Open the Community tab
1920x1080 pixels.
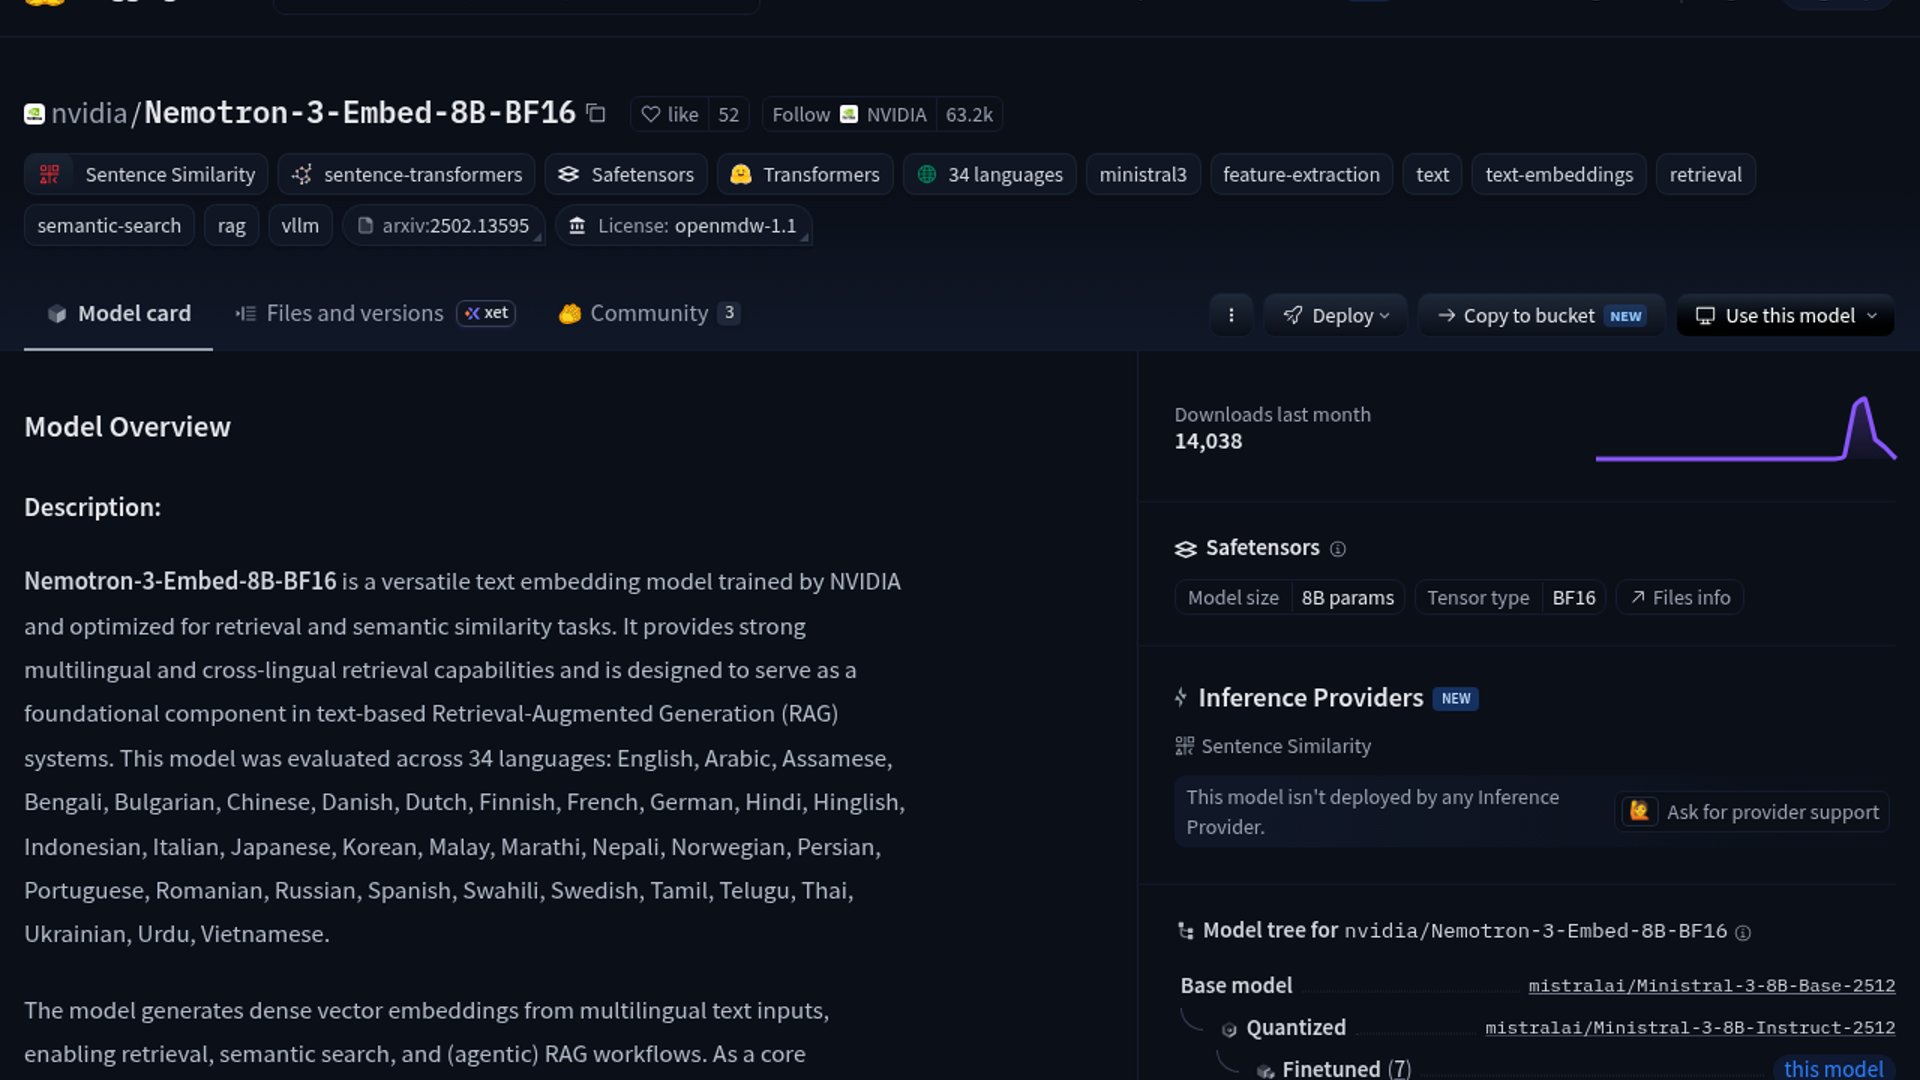coord(649,314)
